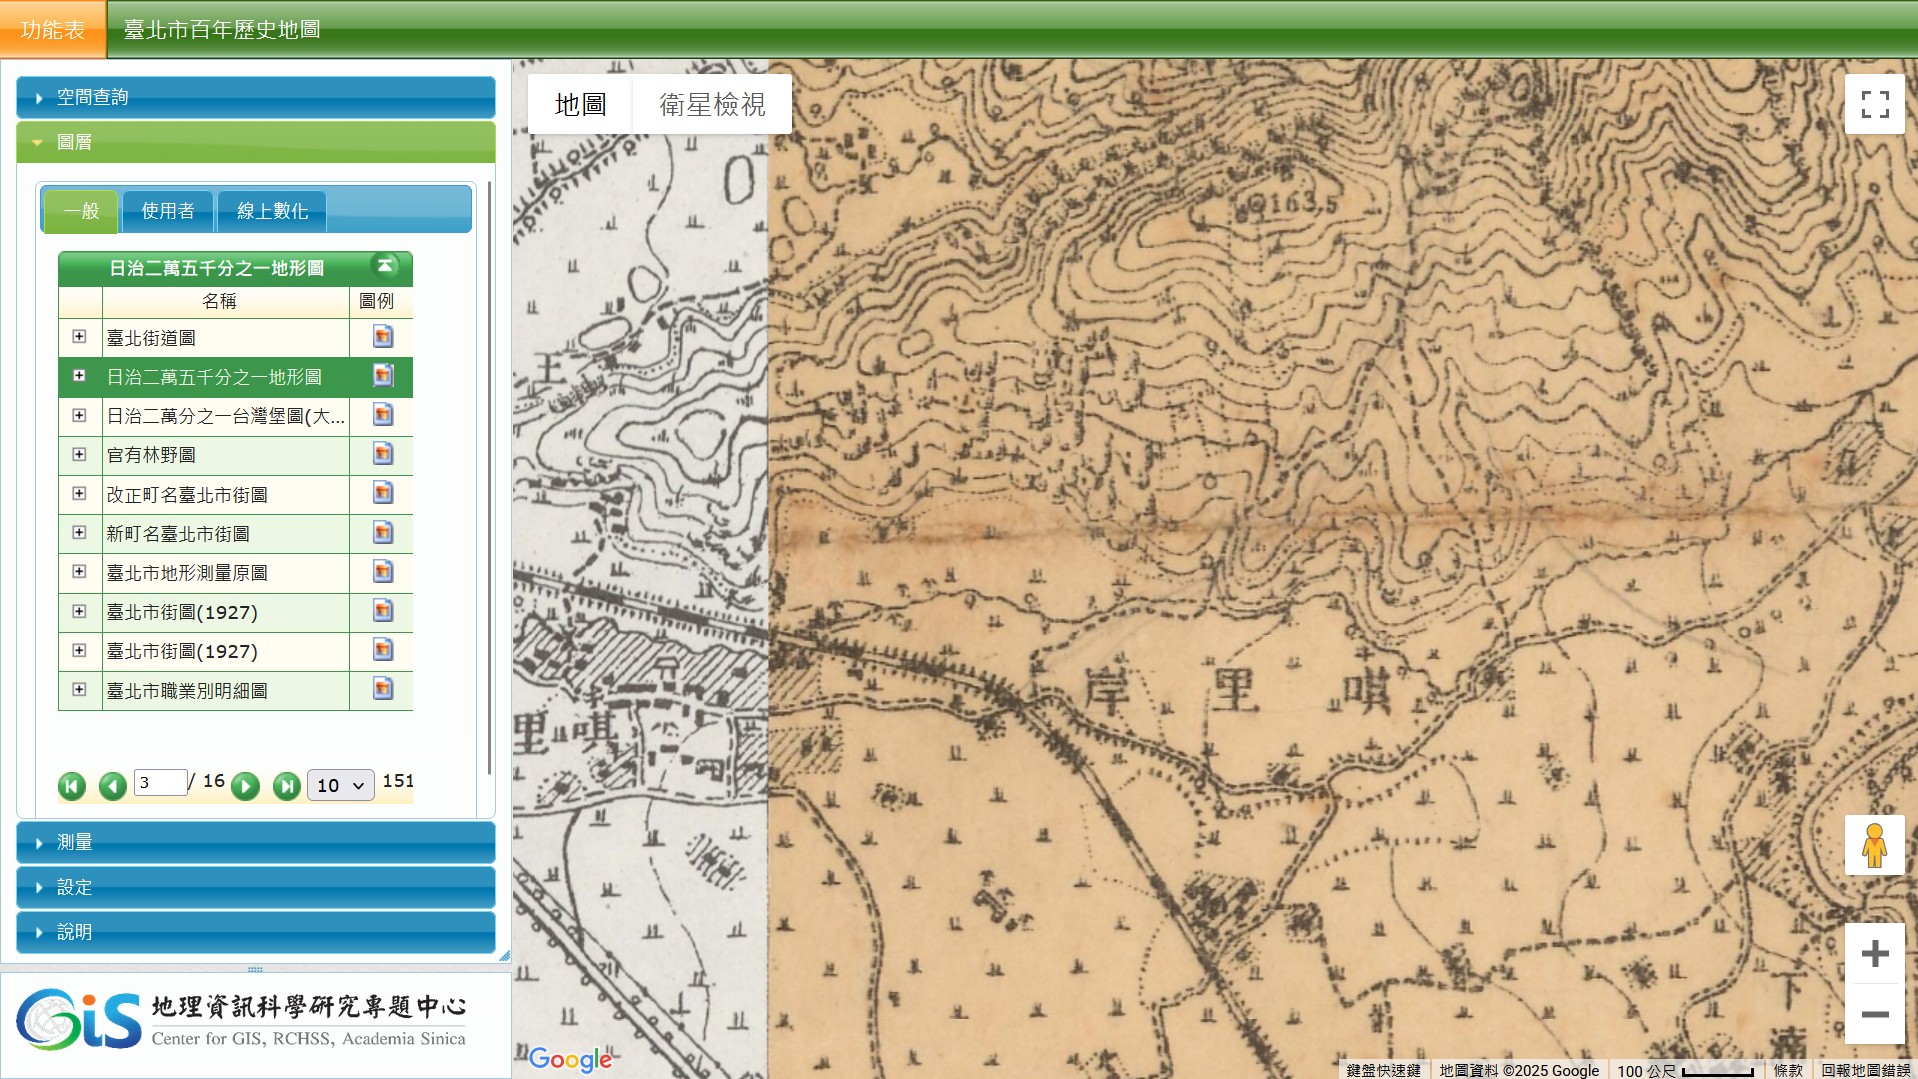Viewport: 1918px width, 1079px height.
Task: Click the layer panel vertical scrollbar
Action: [x=489, y=478]
